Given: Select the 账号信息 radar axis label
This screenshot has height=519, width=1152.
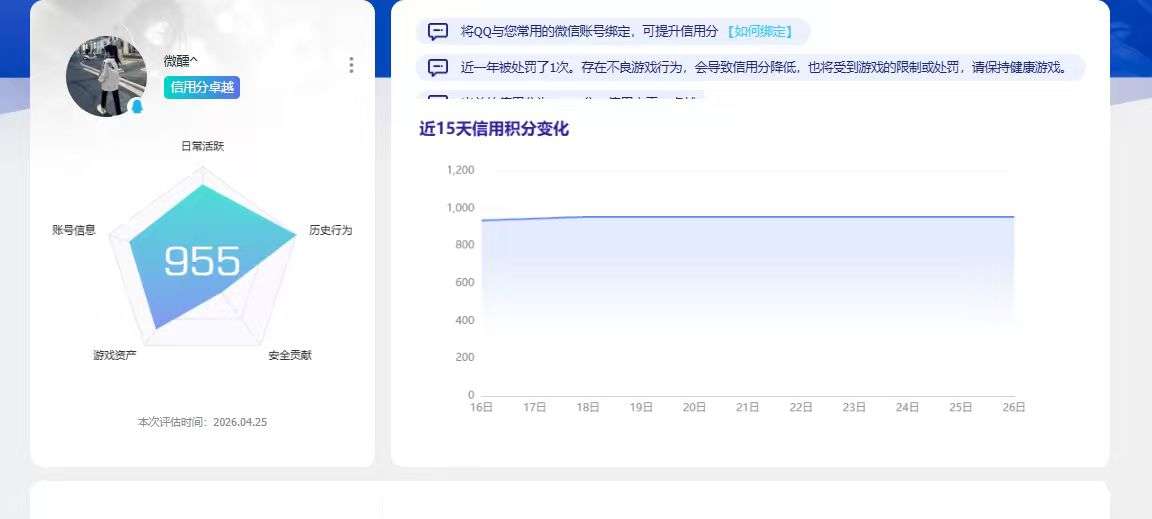Looking at the screenshot, I should 74,230.
